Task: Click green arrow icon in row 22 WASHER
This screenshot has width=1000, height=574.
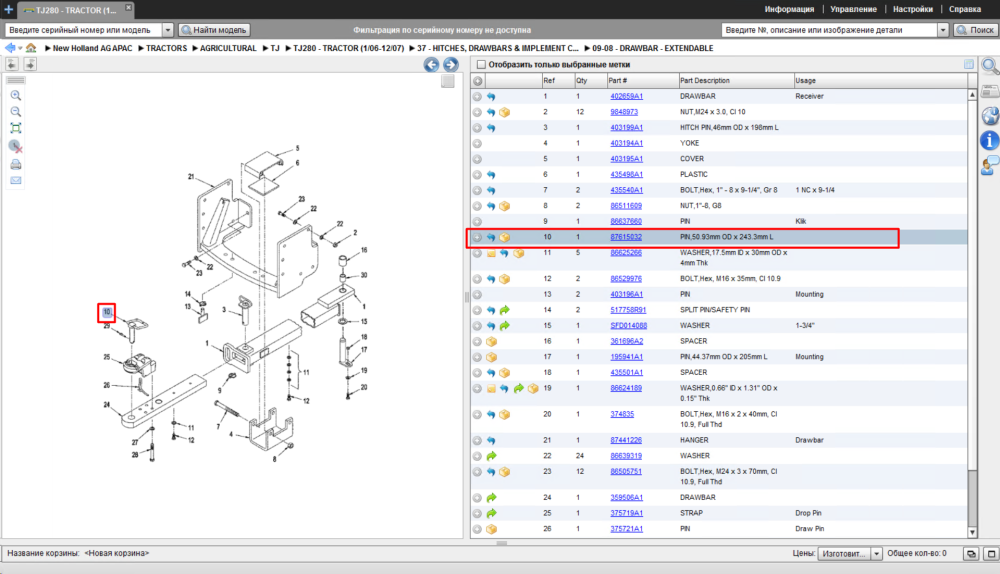Action: [x=491, y=456]
